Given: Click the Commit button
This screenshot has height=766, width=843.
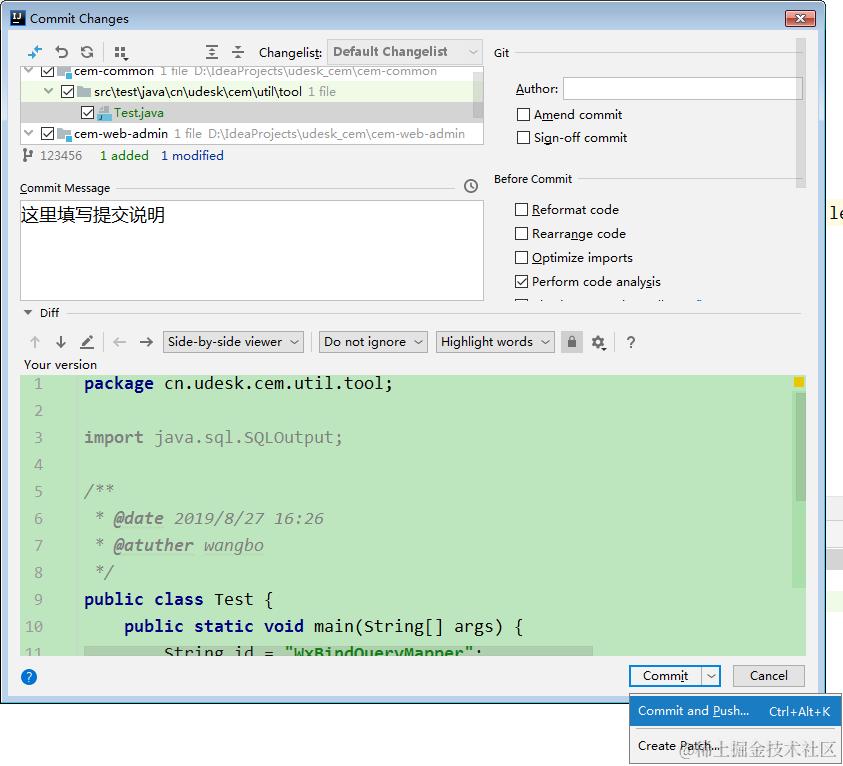Looking at the screenshot, I should pos(666,676).
